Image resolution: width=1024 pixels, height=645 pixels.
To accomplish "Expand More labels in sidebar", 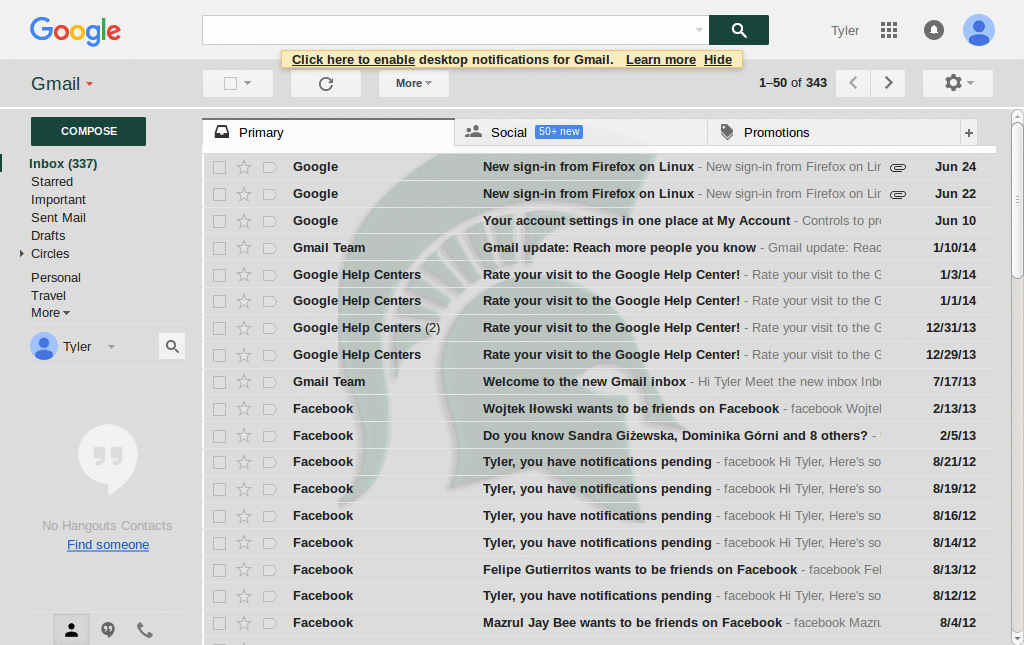I will pyautogui.click(x=50, y=313).
